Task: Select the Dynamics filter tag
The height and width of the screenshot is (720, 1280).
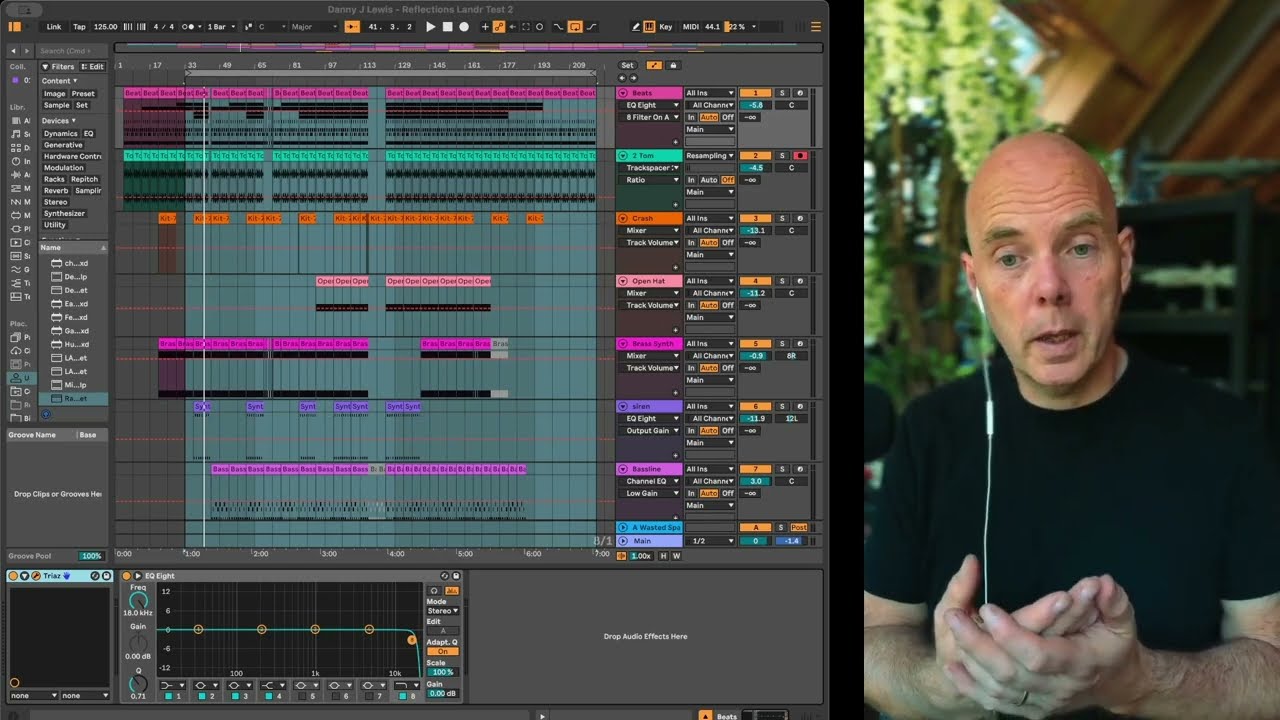Action: coord(60,133)
